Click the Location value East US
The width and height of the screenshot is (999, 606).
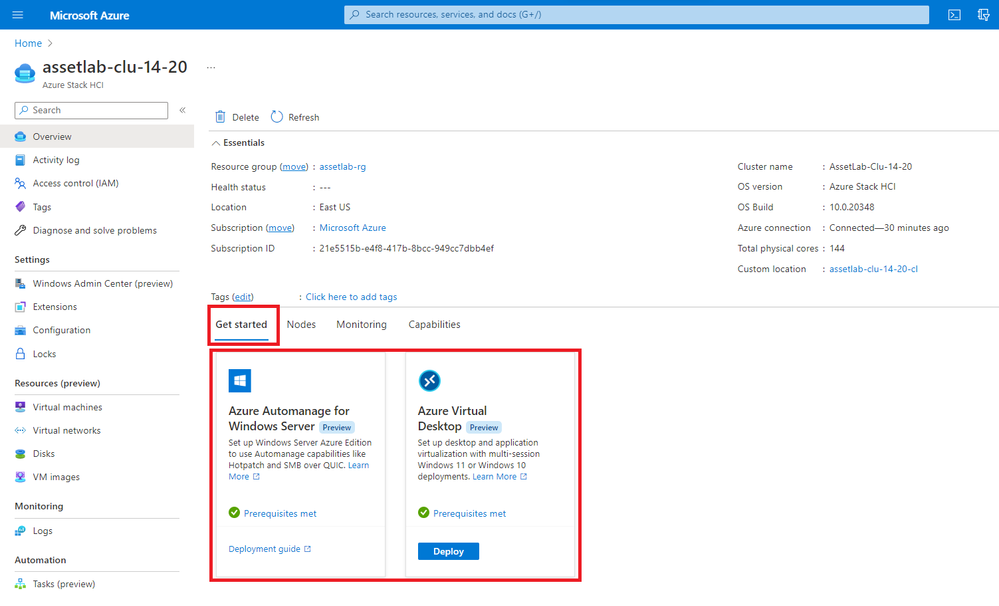[x=334, y=207]
